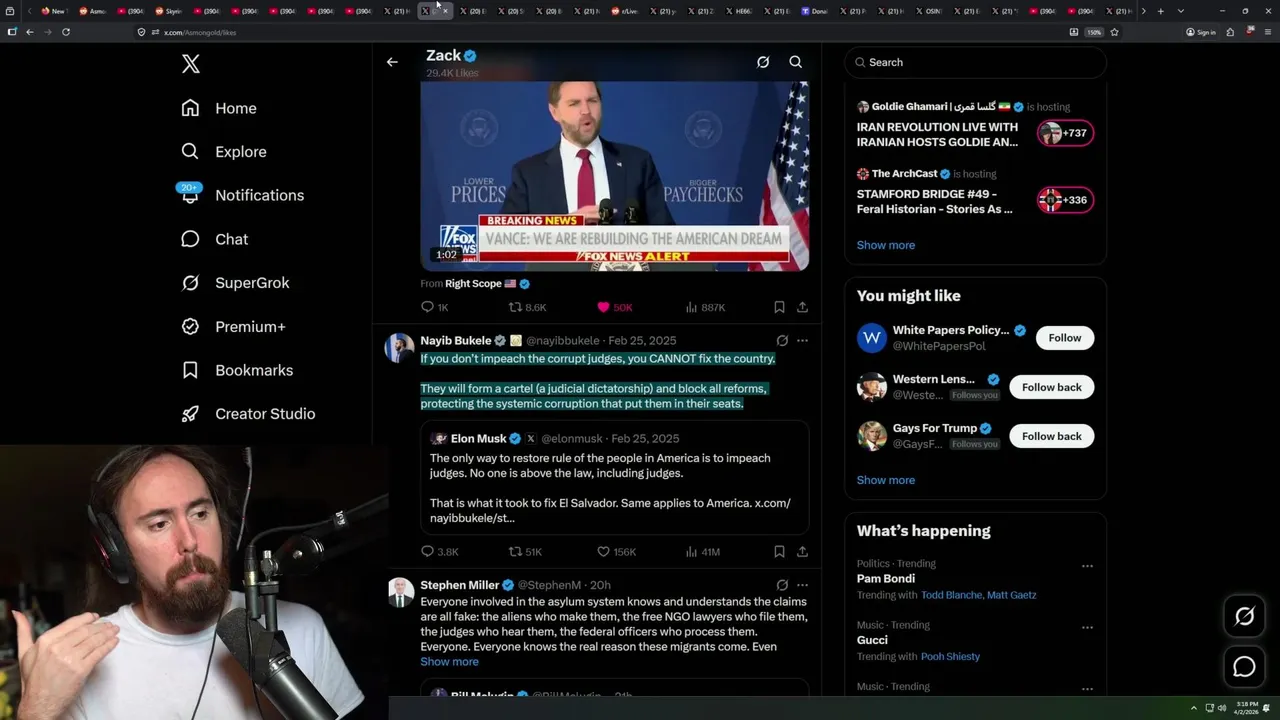Open Chat in the sidebar
This screenshot has height=720, width=1280.
click(214, 239)
